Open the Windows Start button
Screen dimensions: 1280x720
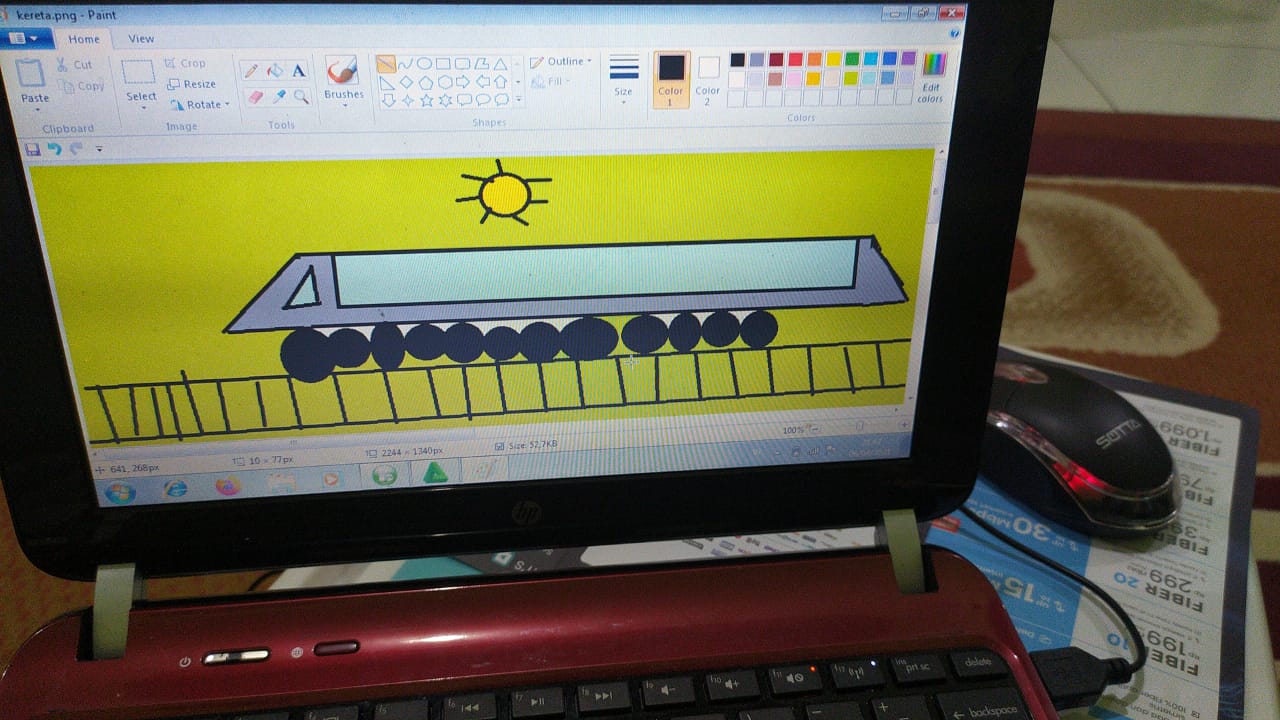point(120,491)
